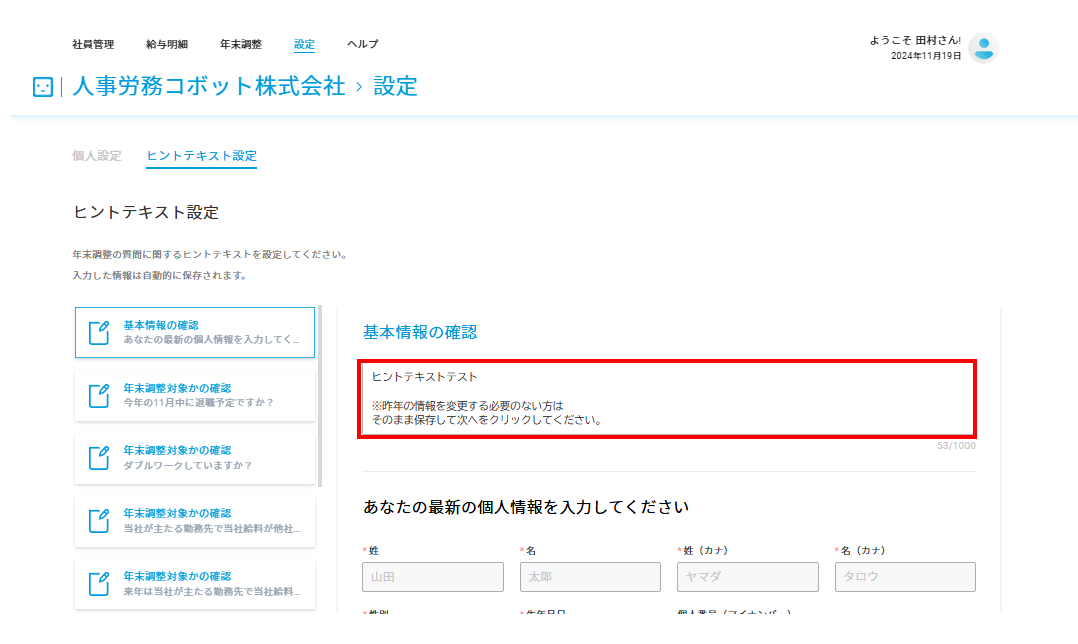
Task: Click the user avatar icon
Action: [984, 48]
